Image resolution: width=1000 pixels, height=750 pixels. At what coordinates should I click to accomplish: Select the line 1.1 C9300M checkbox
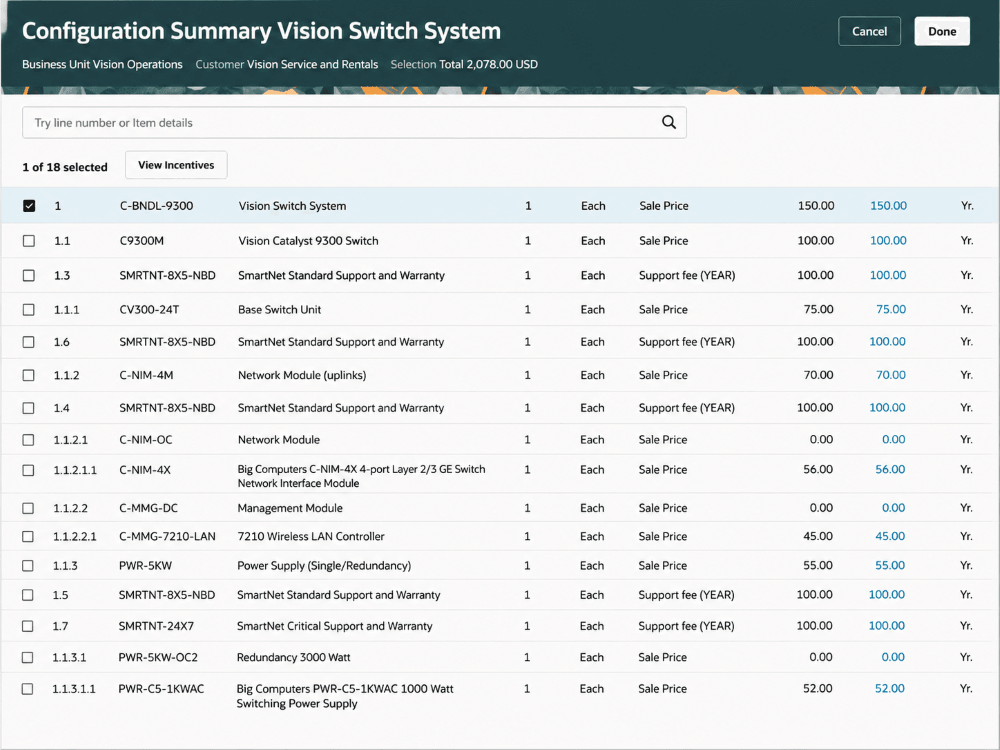[x=29, y=240]
